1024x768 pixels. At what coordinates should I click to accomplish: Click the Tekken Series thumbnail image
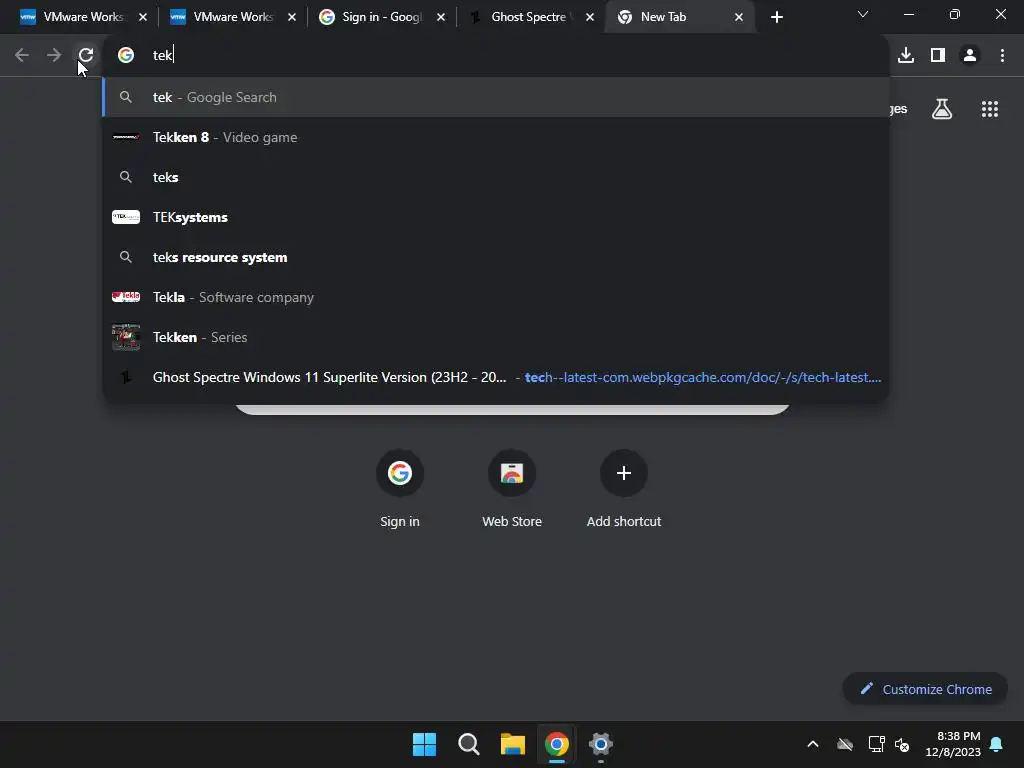[x=126, y=337]
